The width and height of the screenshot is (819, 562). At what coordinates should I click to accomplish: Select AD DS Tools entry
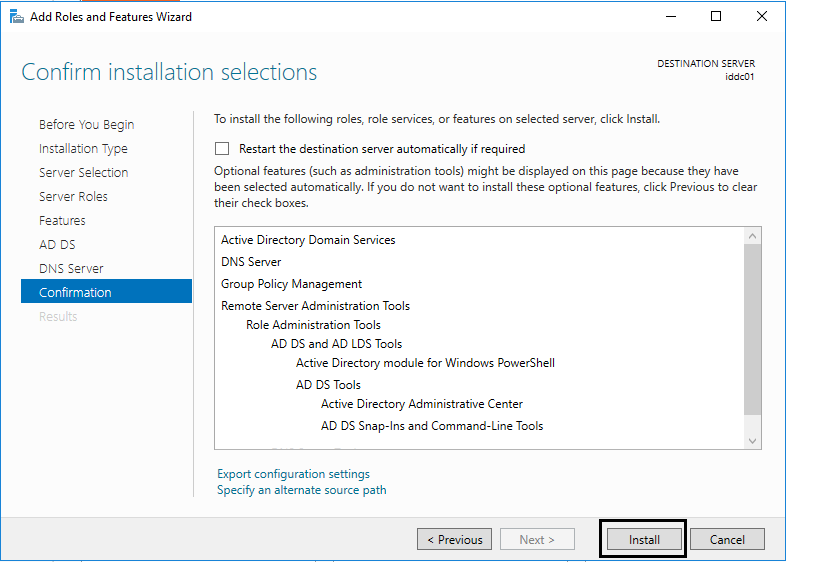tap(328, 385)
